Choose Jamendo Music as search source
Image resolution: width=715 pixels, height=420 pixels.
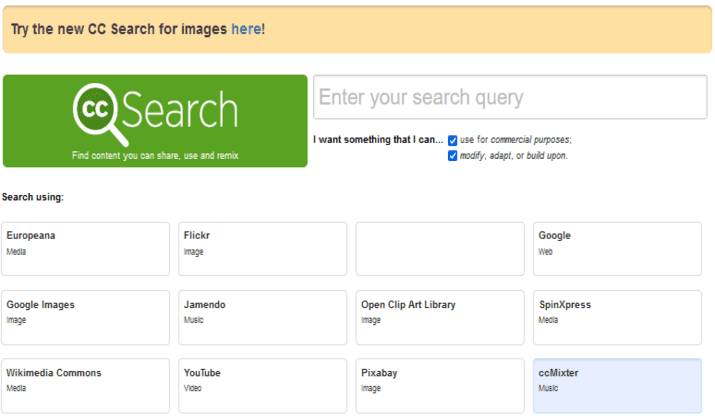[263, 317]
